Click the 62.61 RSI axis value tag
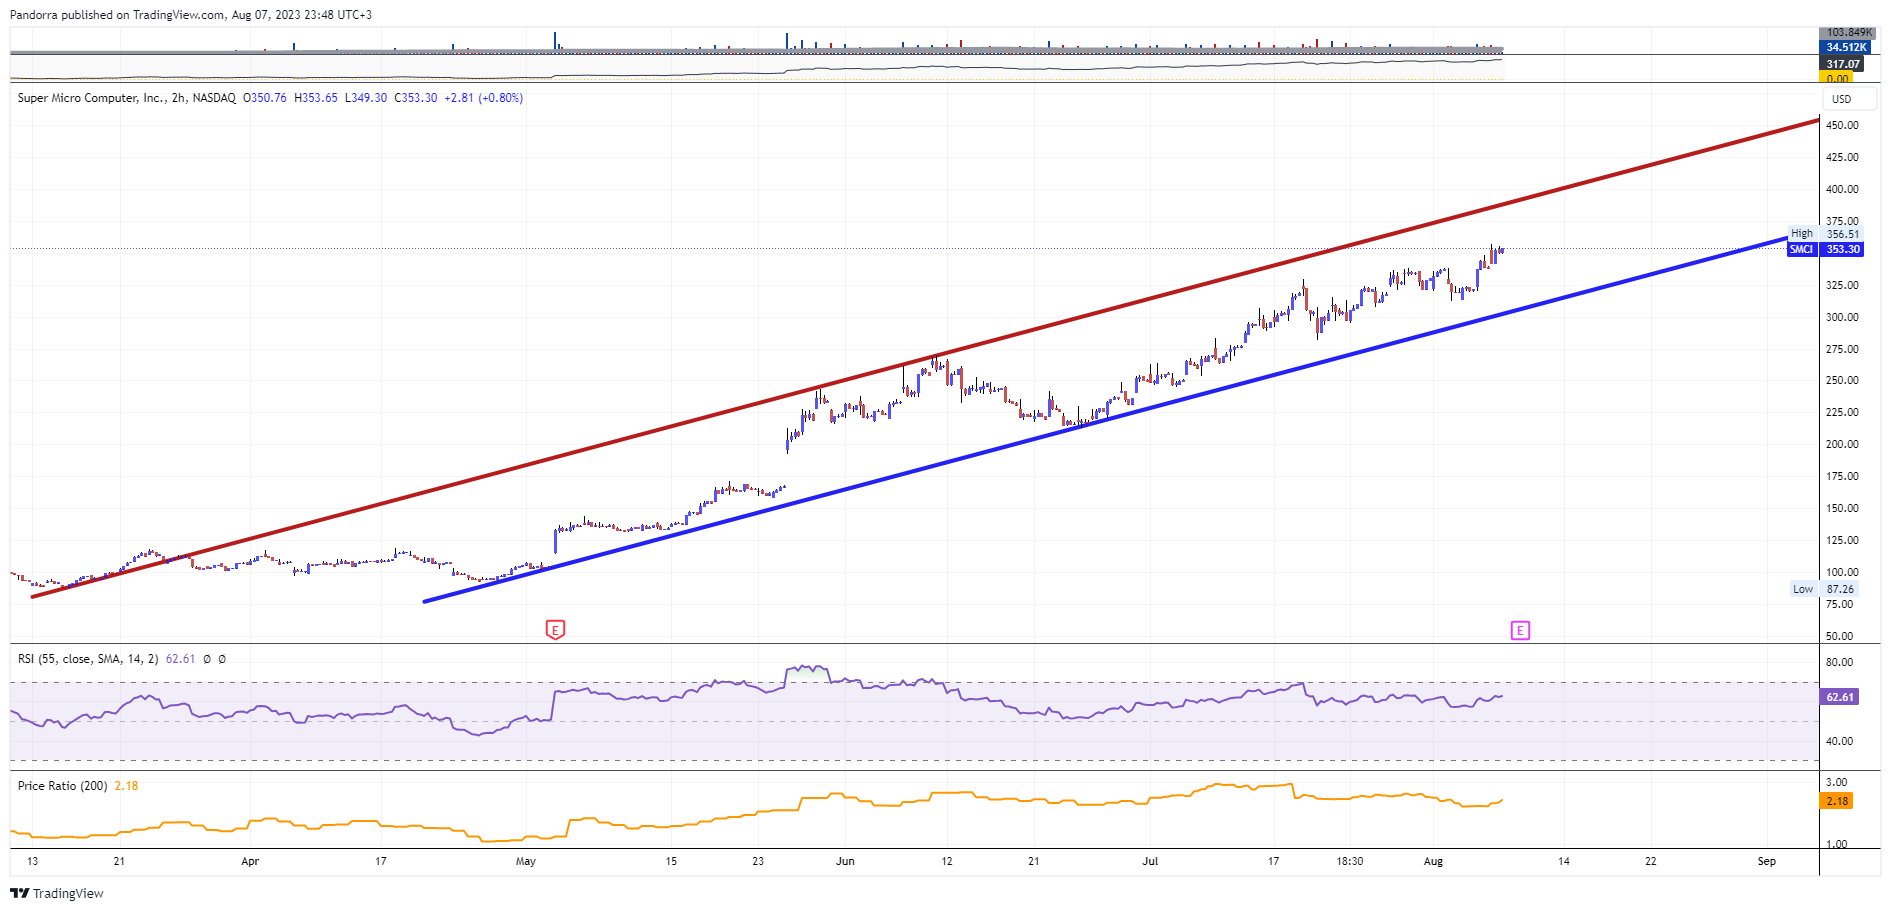Viewport: 1891px width, 911px height. pyautogui.click(x=1840, y=697)
